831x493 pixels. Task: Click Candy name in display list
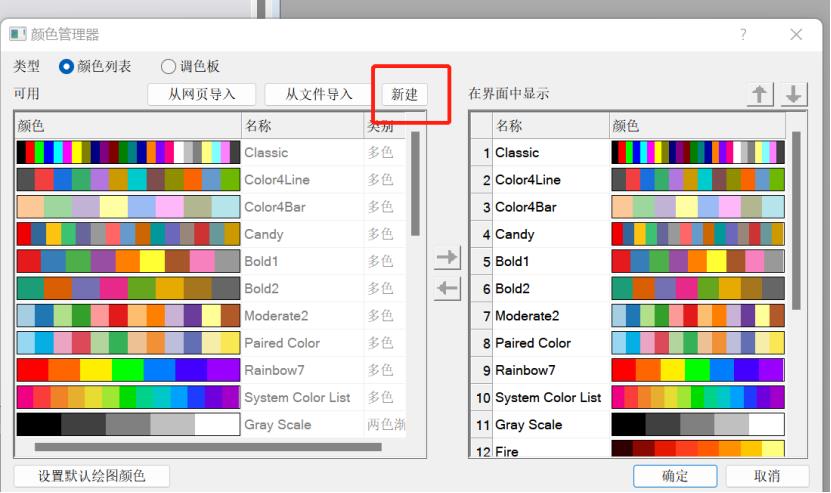(x=515, y=234)
